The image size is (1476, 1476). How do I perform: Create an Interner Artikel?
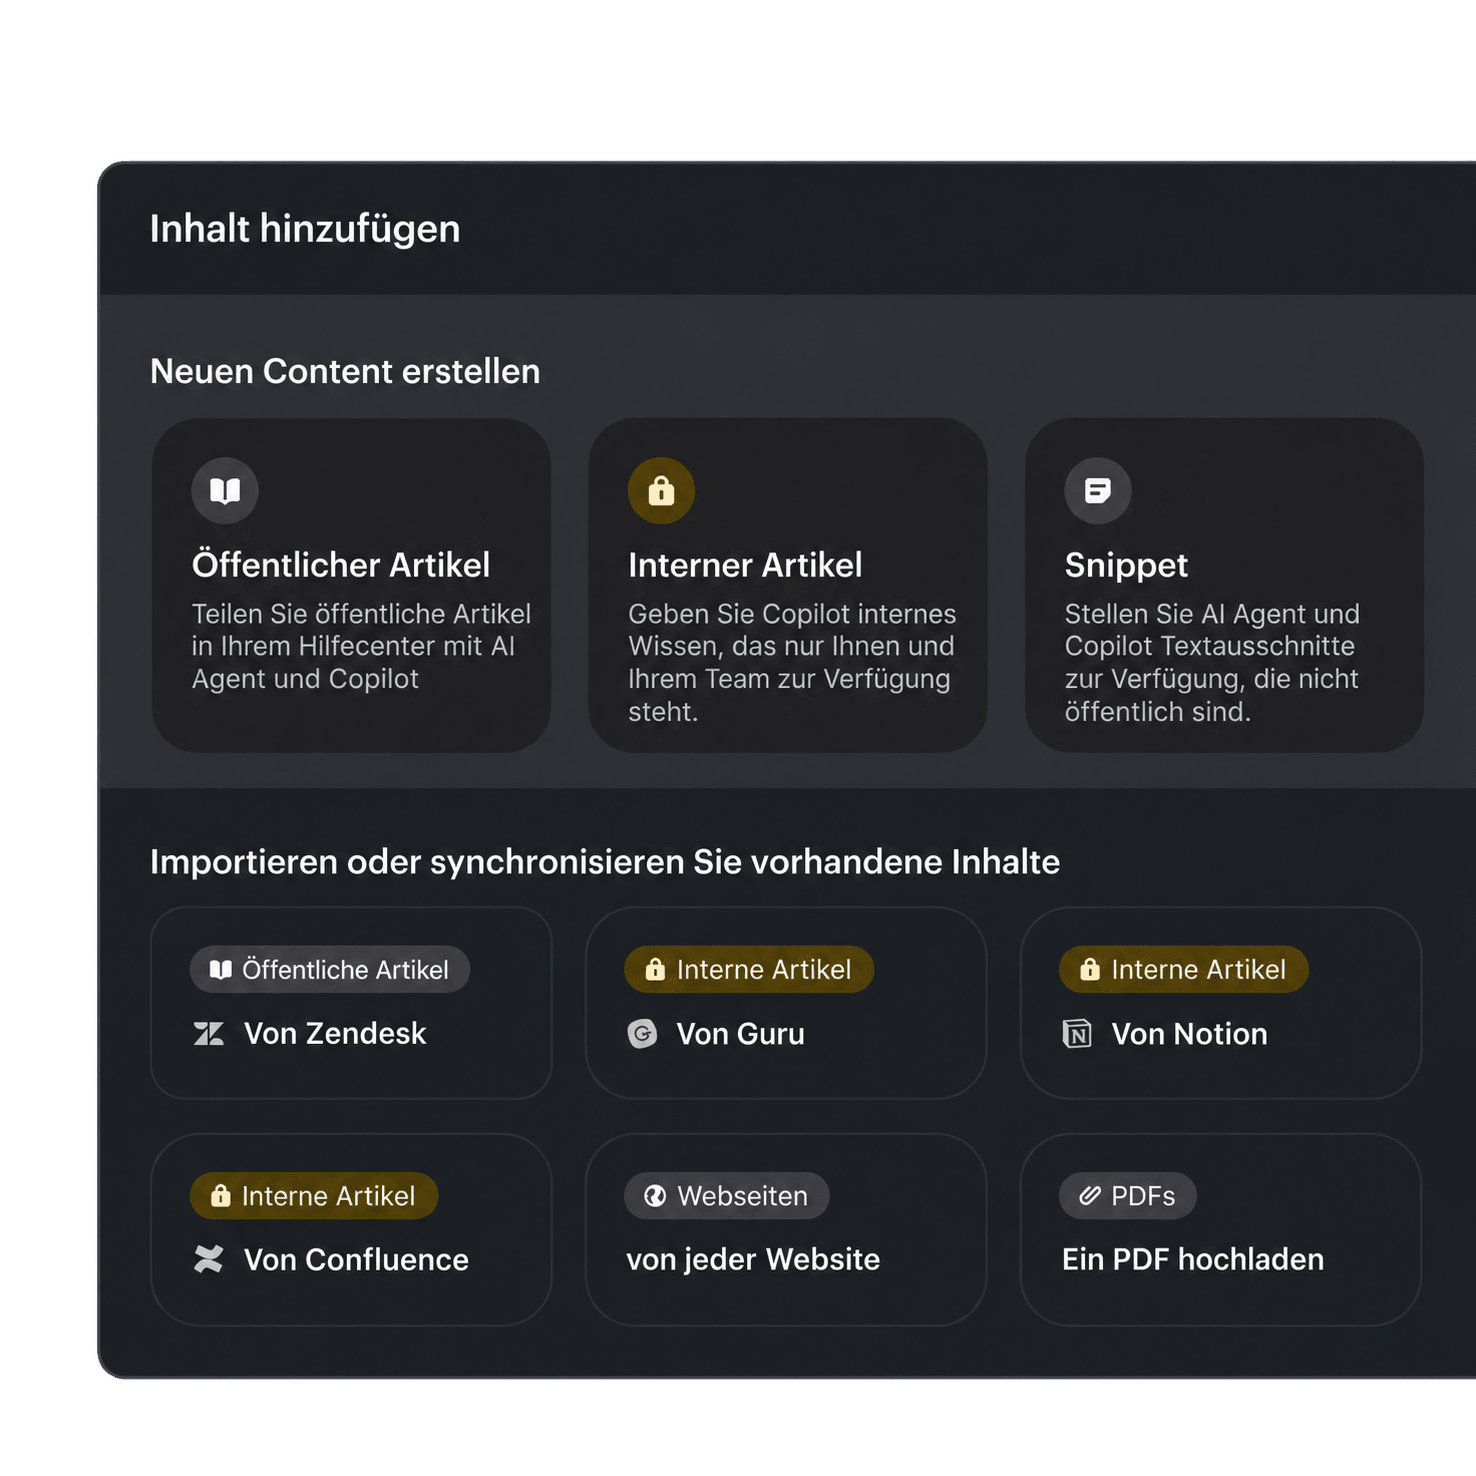(788, 585)
